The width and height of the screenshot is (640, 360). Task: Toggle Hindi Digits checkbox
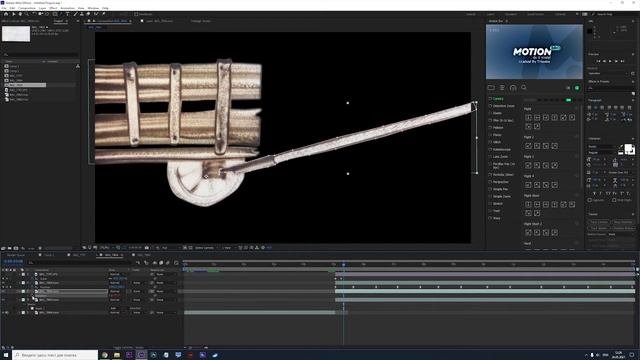(x=614, y=200)
